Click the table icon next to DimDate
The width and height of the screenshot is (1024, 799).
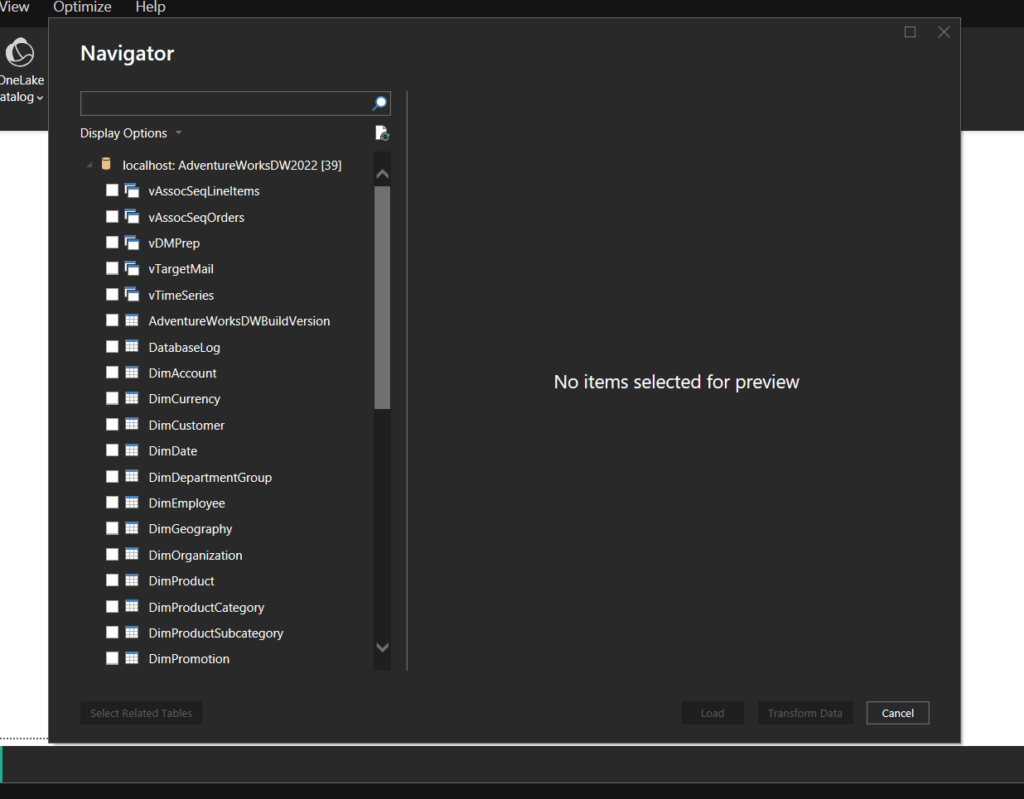(x=132, y=450)
